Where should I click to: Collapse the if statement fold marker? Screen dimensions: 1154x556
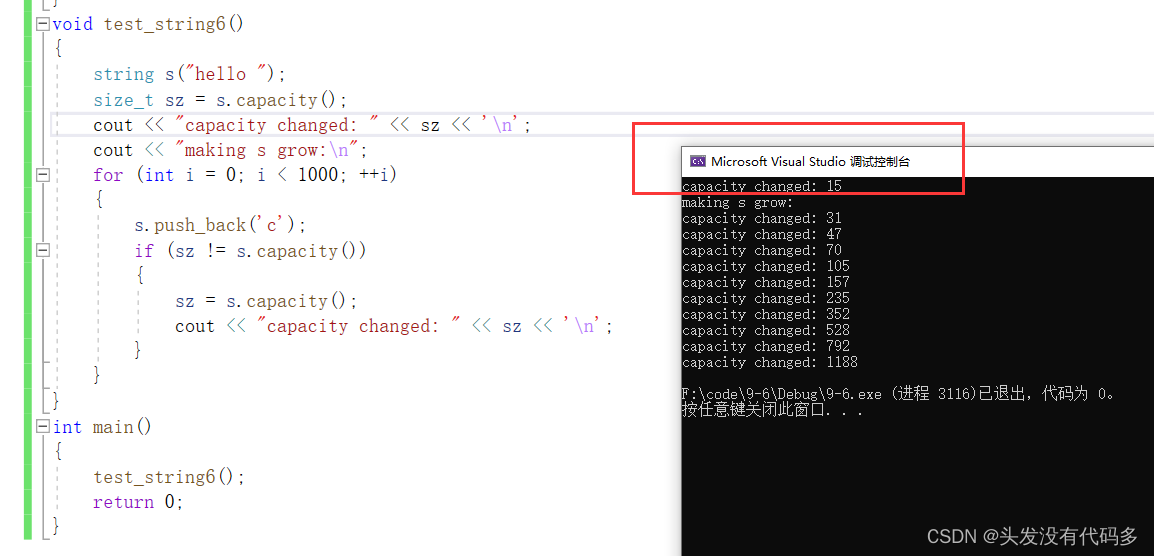coord(43,250)
